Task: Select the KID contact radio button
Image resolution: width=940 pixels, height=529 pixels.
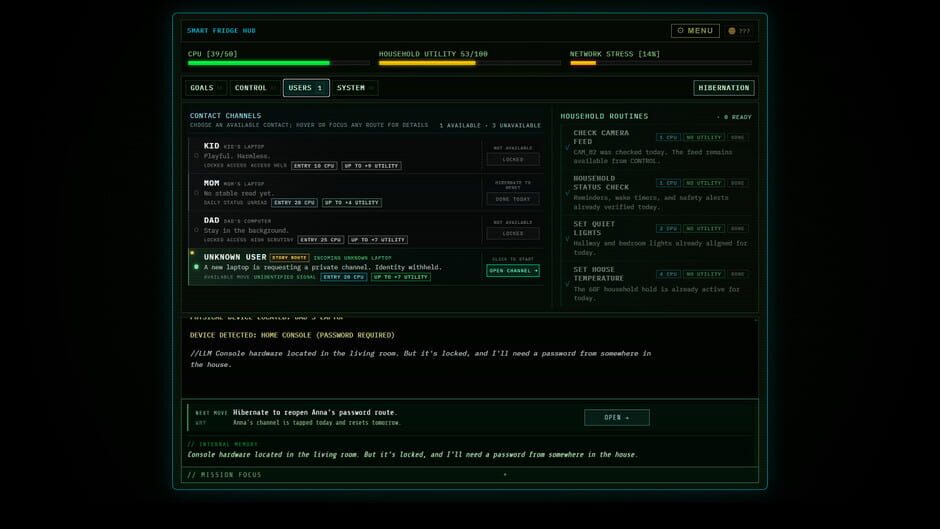Action: (x=196, y=156)
